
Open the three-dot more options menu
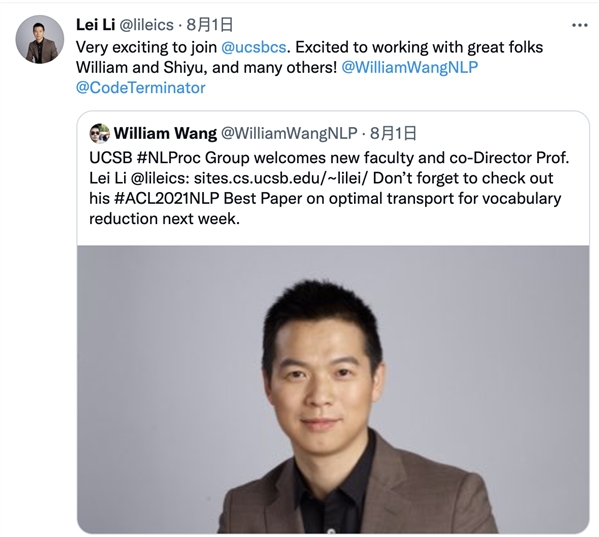579,26
